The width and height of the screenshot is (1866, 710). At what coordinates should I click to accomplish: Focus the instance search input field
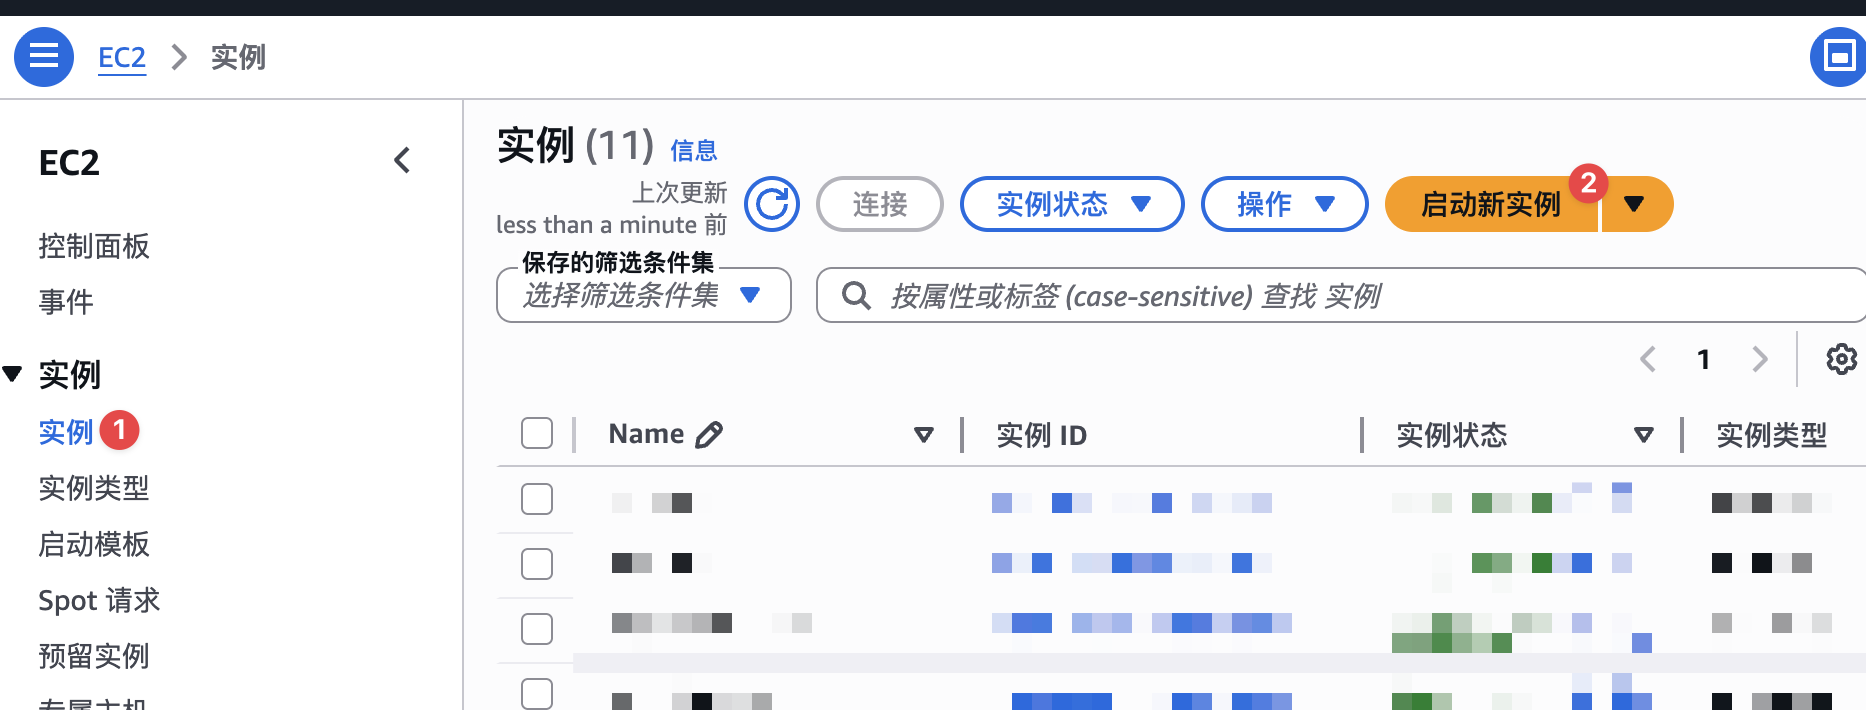[1340, 295]
